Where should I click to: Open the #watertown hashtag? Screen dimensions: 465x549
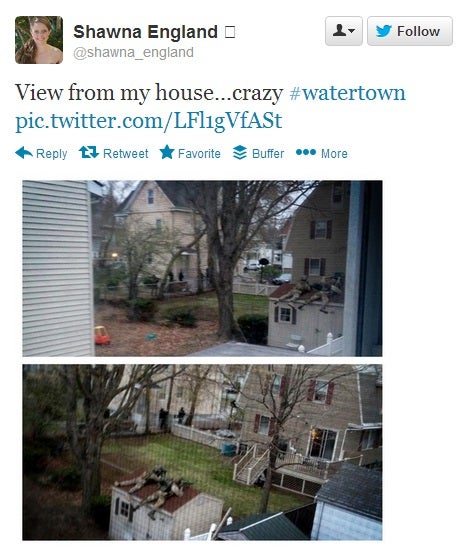tap(347, 93)
